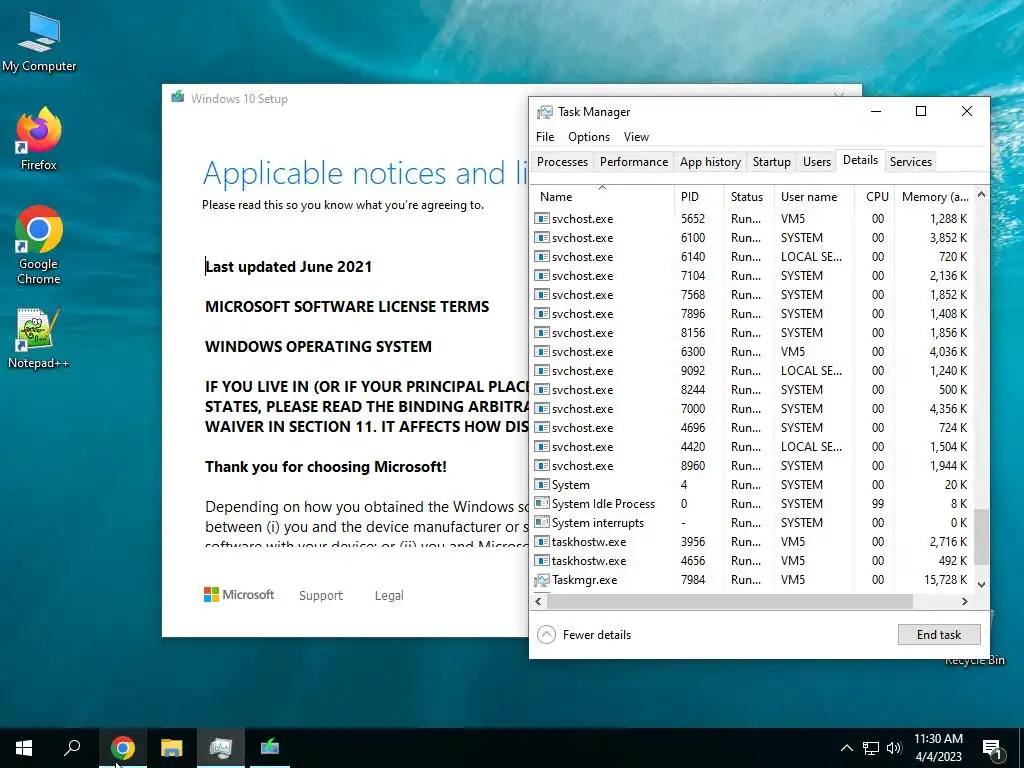This screenshot has height=768, width=1024.
Task: Open the Support link in Setup
Action: (x=321, y=596)
